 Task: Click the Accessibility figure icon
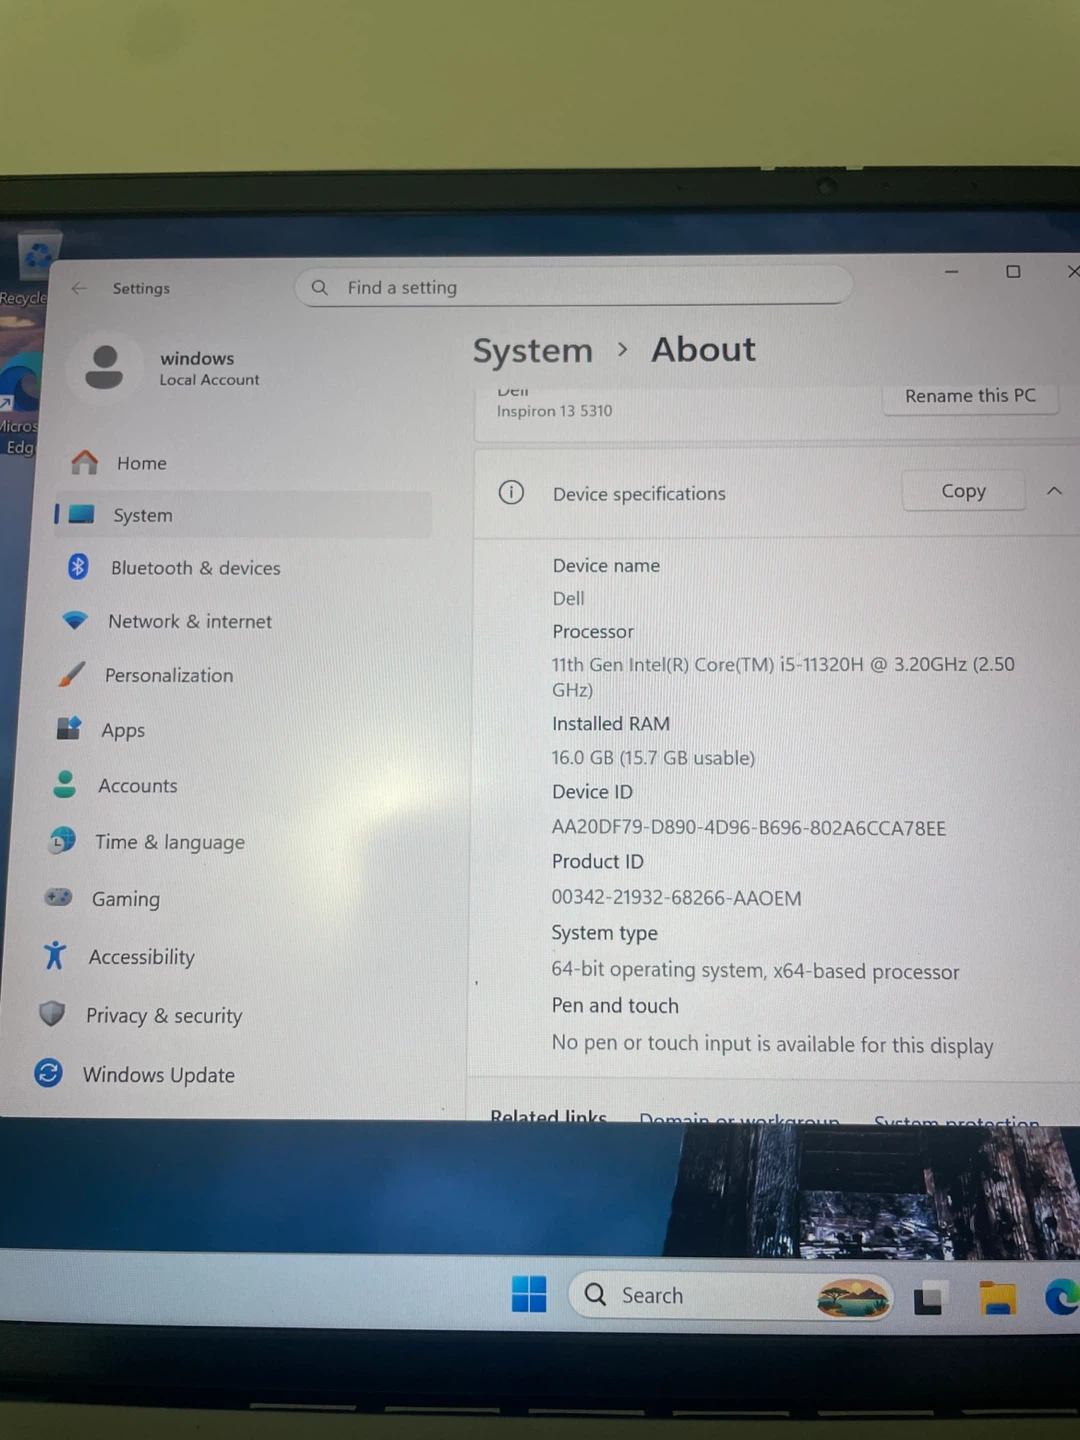pos(55,955)
